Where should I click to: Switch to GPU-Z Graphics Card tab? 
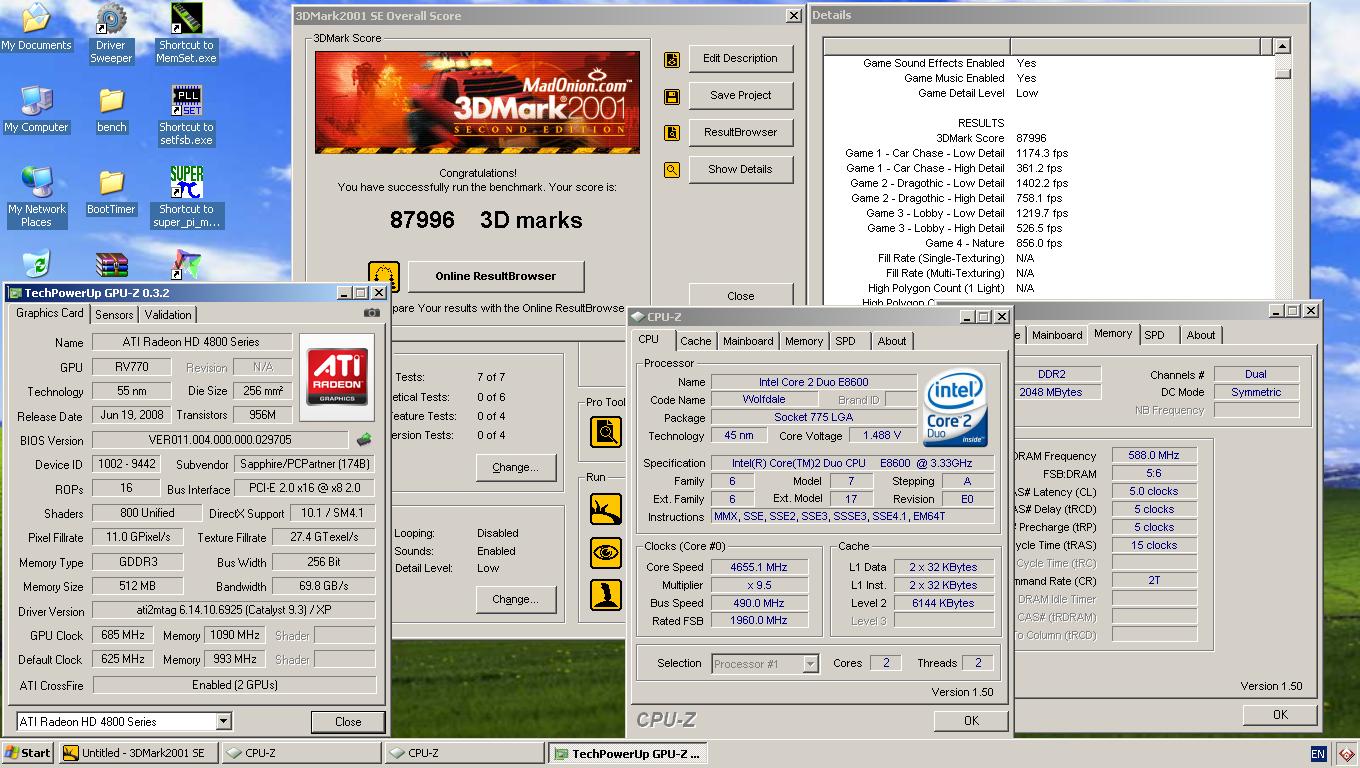coord(50,313)
